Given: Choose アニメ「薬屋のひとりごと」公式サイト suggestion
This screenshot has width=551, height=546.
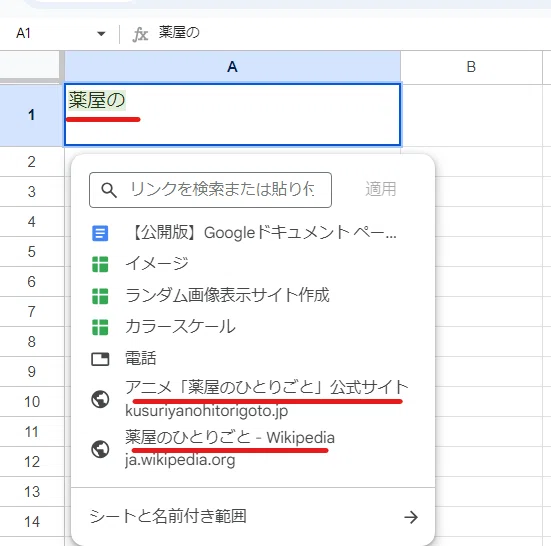Looking at the screenshot, I should click(x=253, y=399).
